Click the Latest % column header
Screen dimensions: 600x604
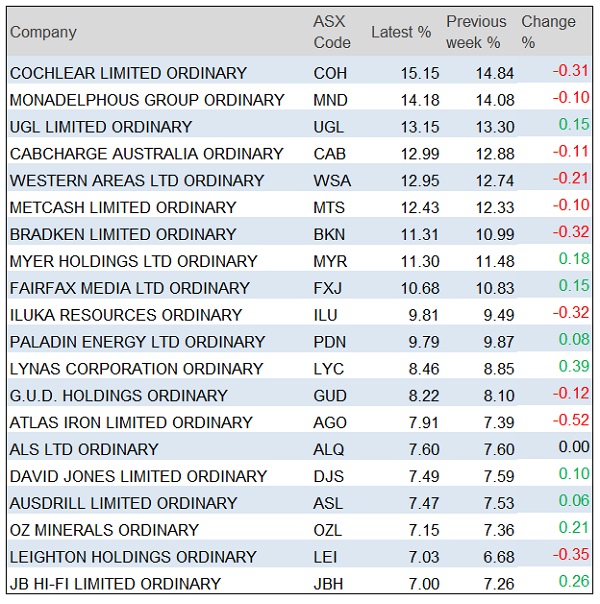click(x=400, y=32)
